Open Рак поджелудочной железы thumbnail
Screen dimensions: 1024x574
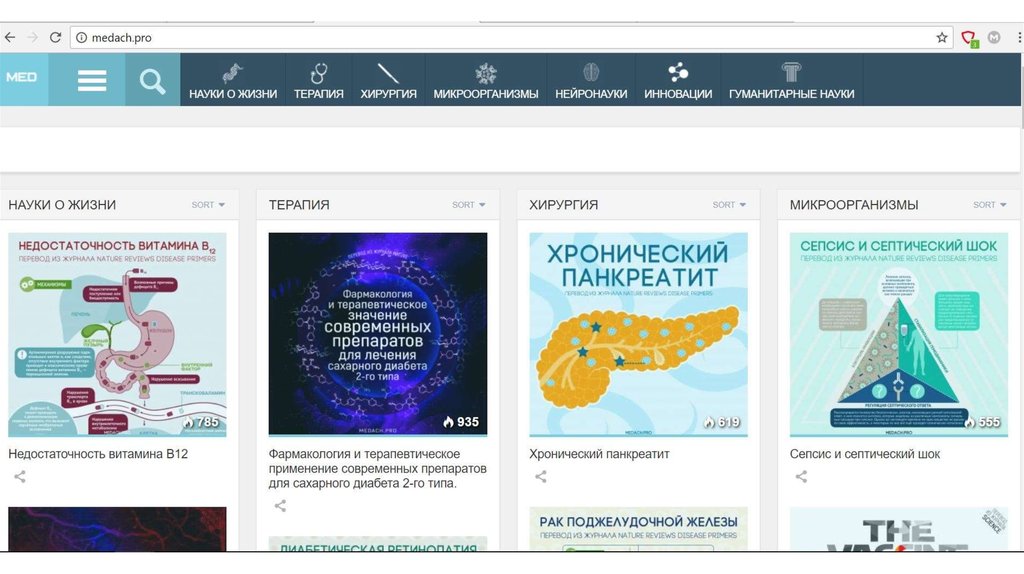tap(638, 529)
